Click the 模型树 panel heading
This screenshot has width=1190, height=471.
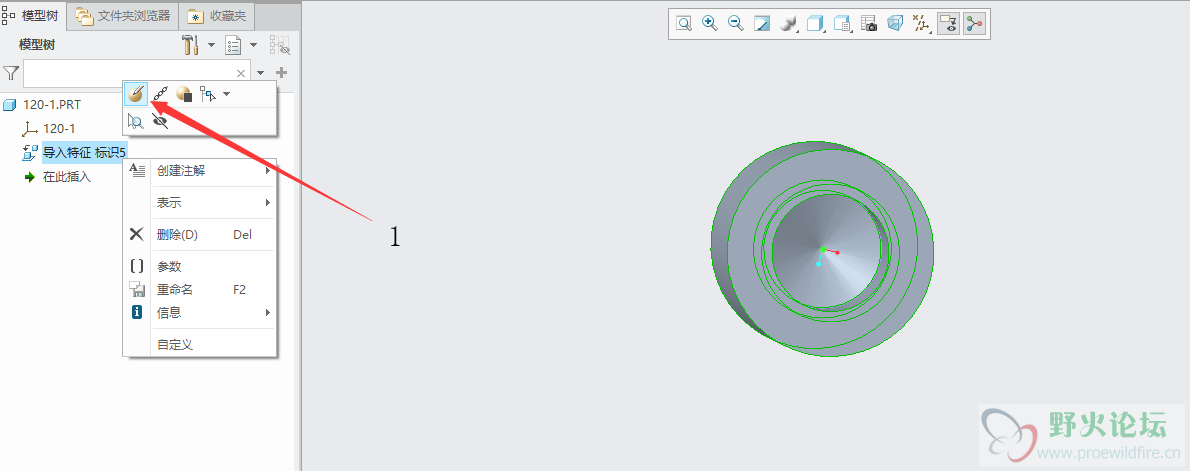(37, 45)
